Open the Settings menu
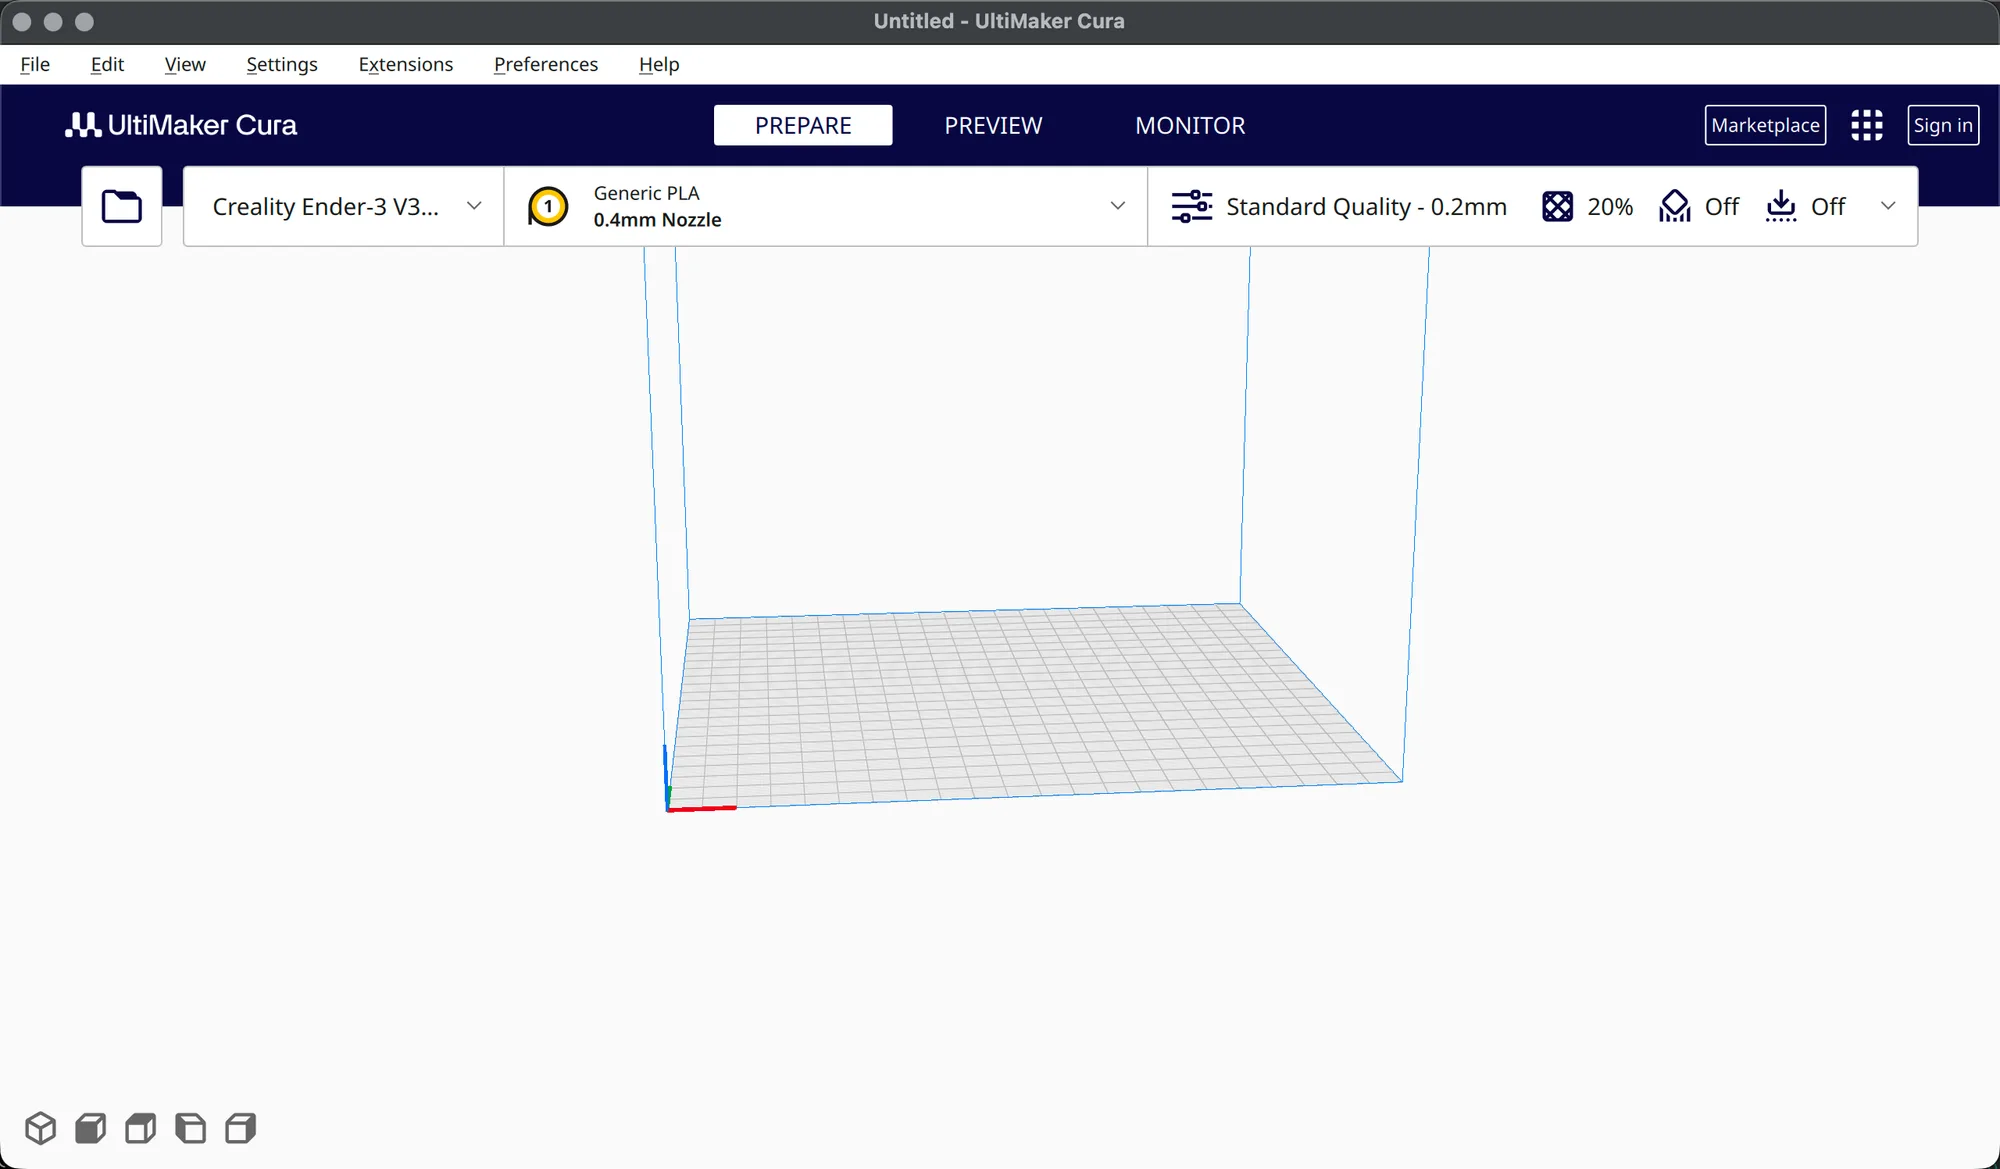The height and width of the screenshot is (1169, 2000). click(x=282, y=64)
